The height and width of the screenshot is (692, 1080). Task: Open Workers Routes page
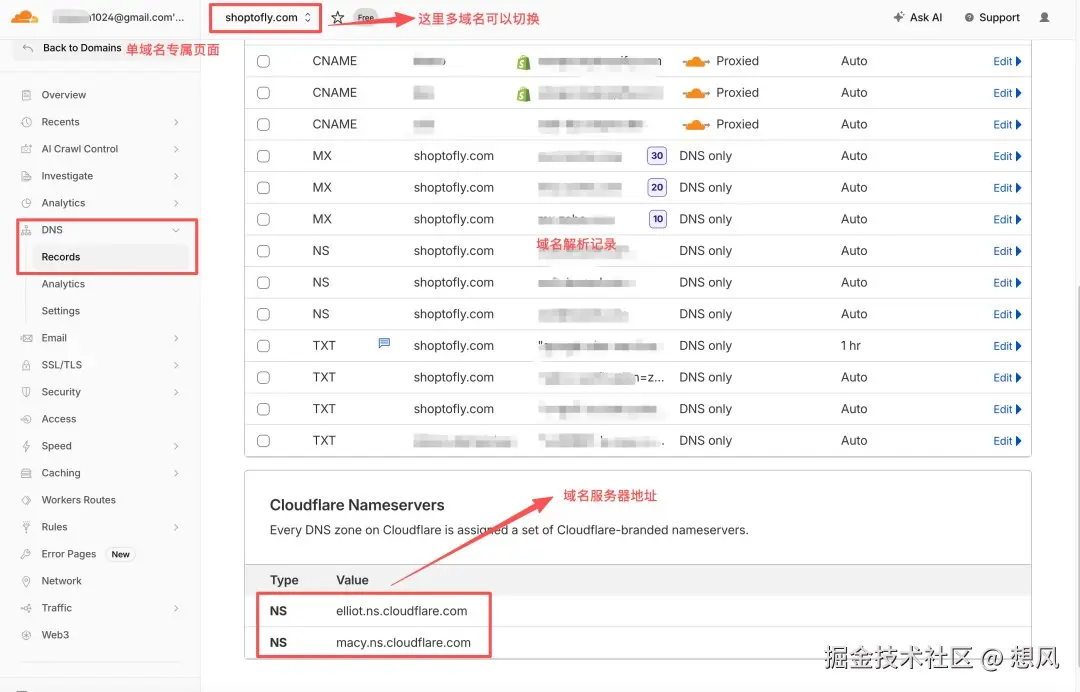click(x=79, y=500)
